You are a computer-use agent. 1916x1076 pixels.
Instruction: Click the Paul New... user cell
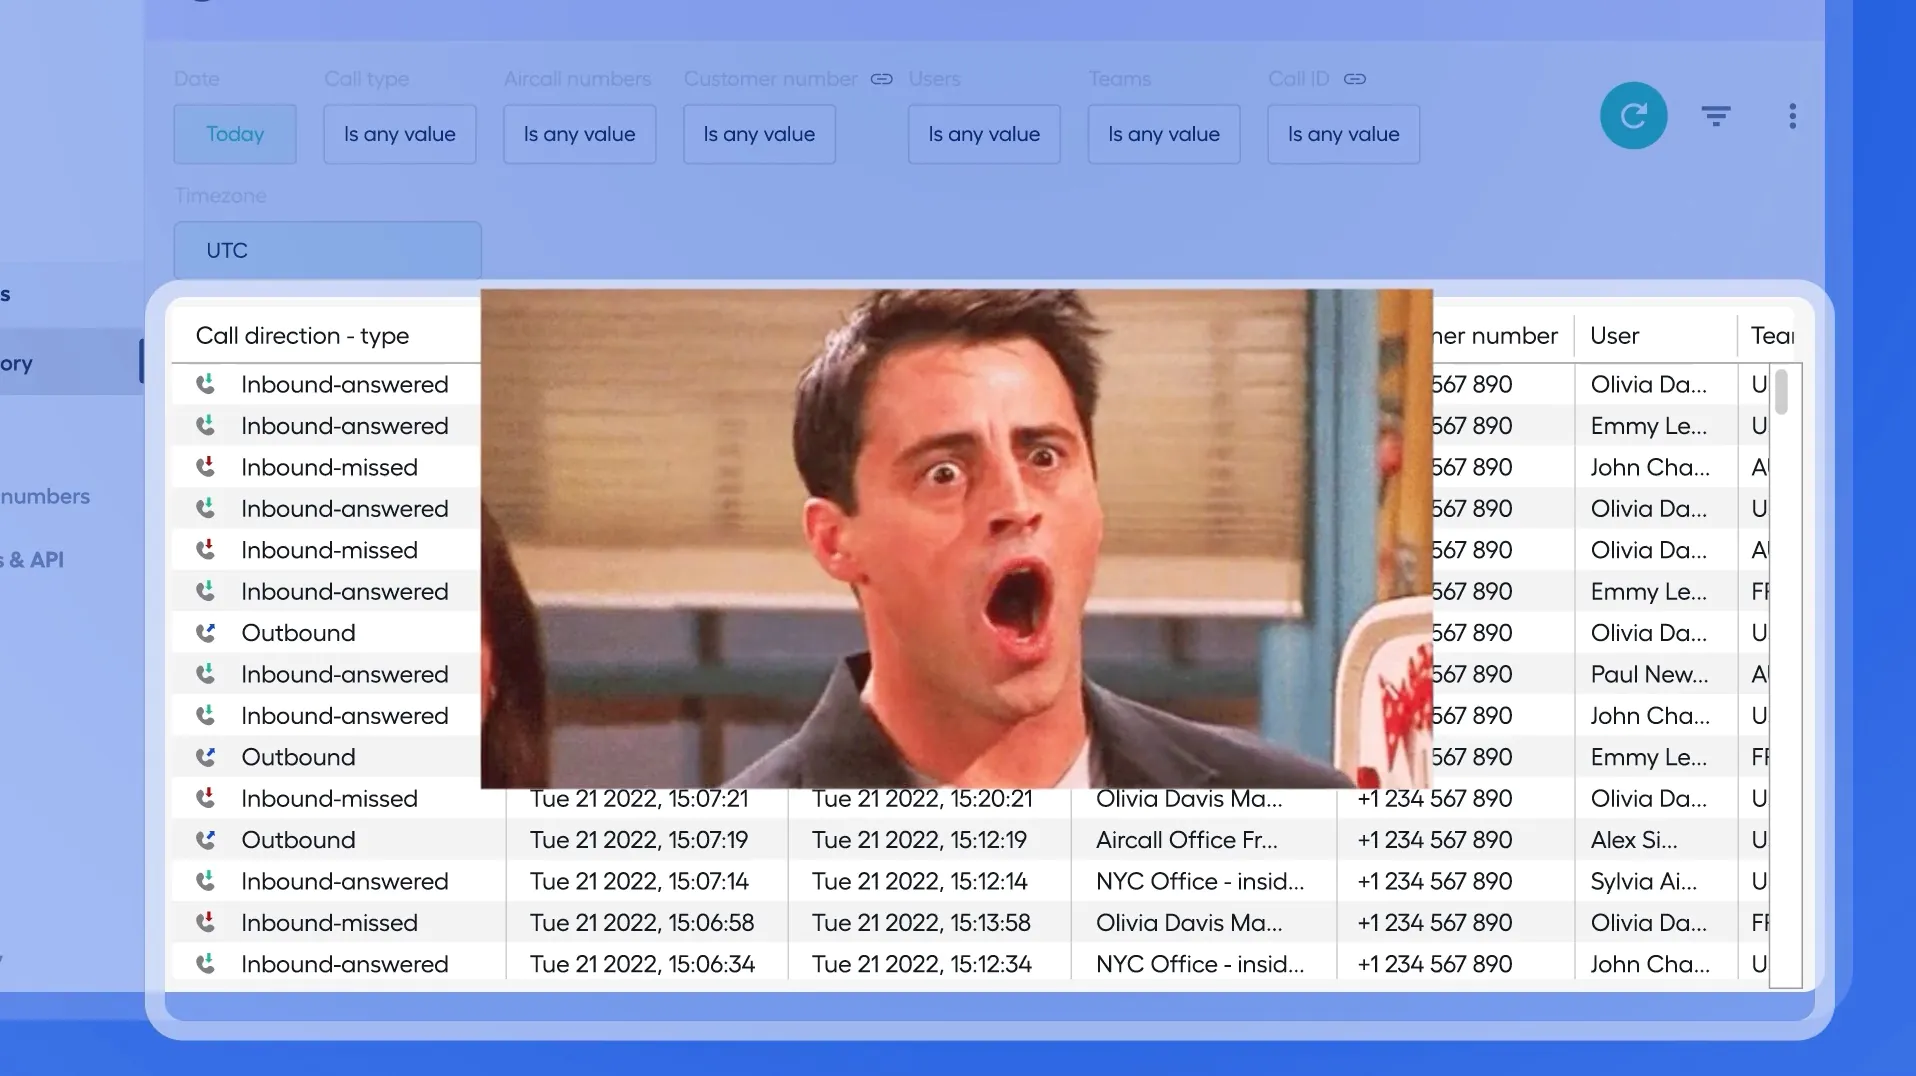[x=1650, y=674]
